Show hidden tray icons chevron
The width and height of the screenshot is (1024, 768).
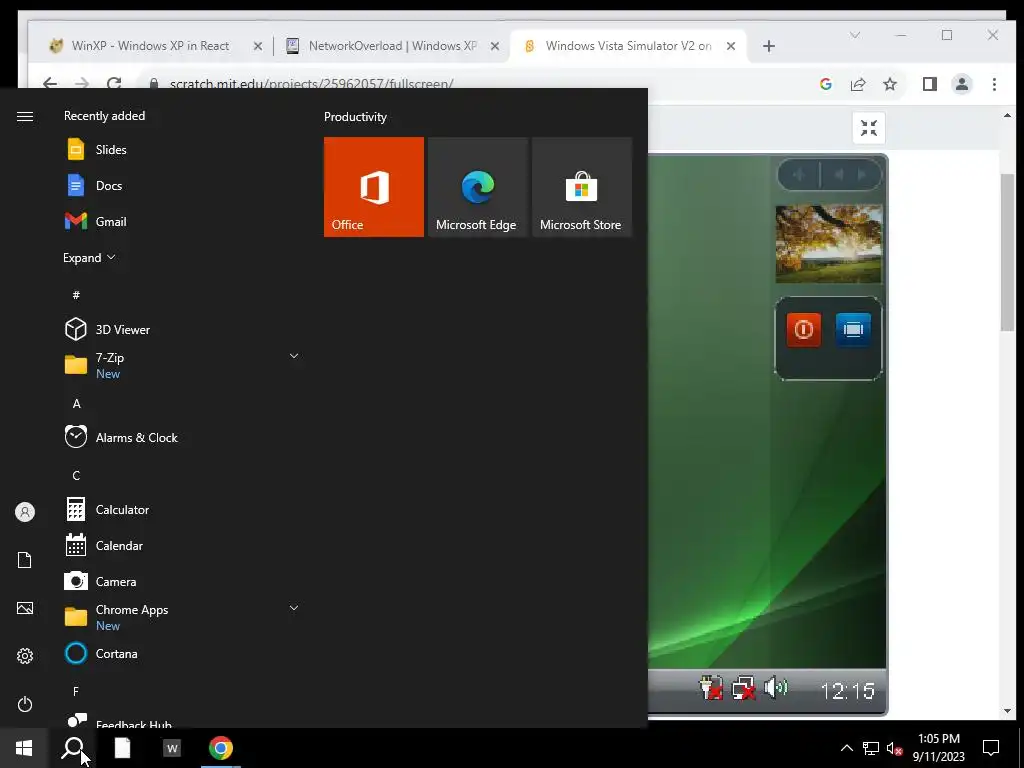pos(846,748)
